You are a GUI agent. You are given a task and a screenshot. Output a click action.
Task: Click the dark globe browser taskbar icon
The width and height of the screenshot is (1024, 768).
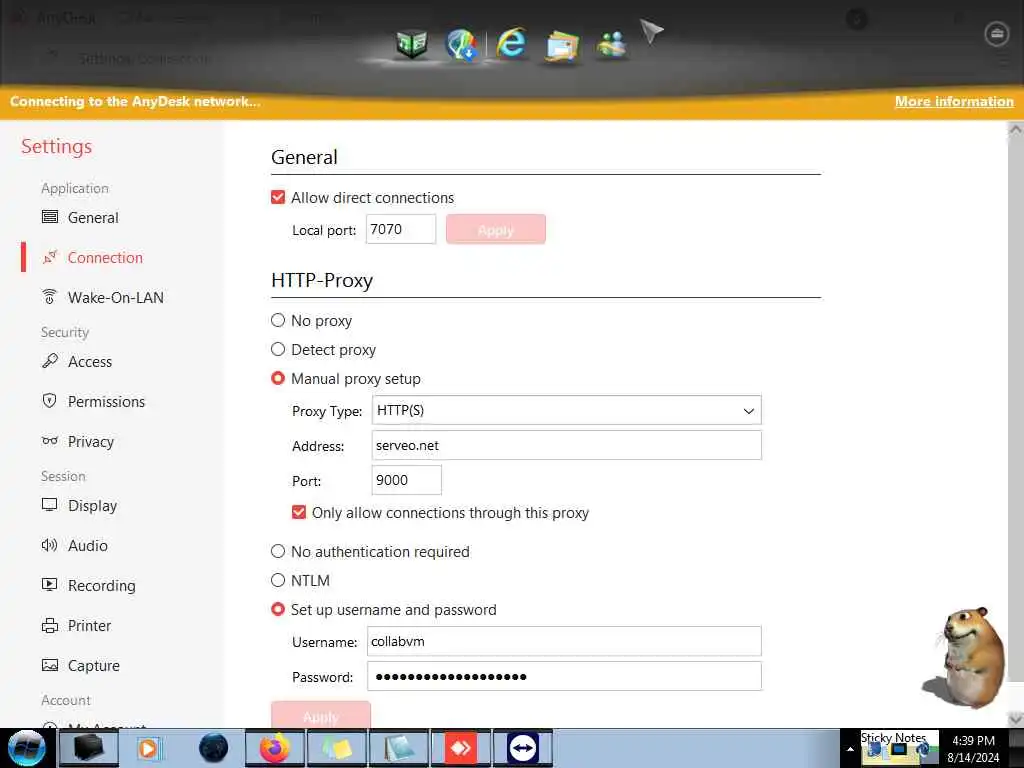coord(213,748)
